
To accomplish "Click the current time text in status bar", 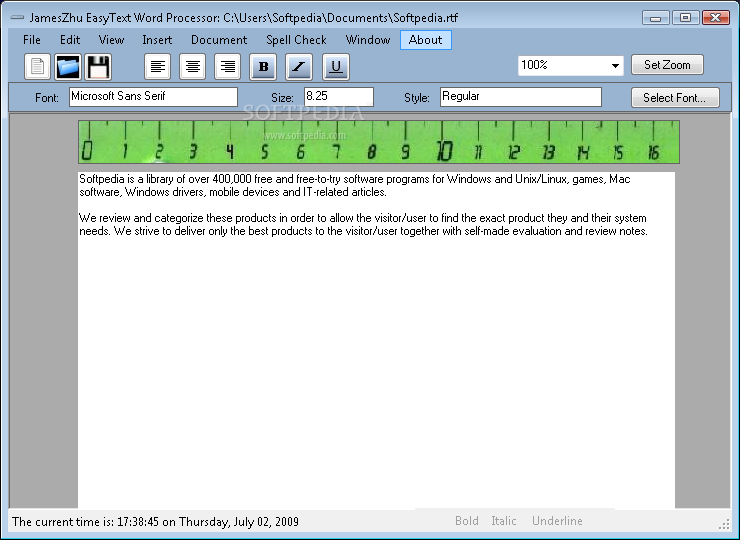I will click(155, 522).
